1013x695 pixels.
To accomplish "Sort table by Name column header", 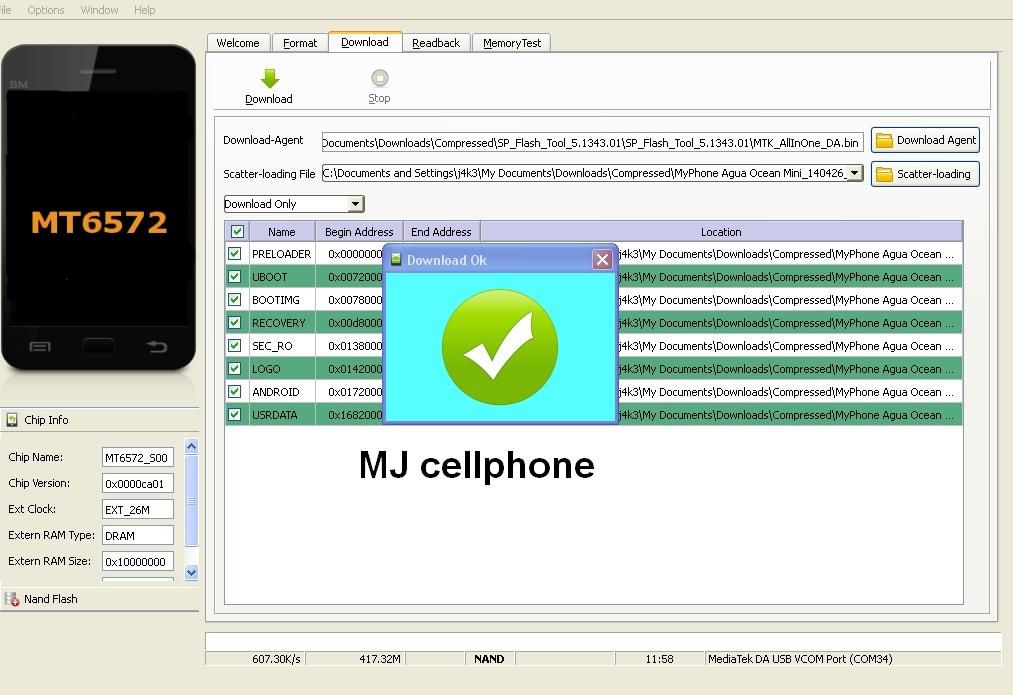I will [x=281, y=232].
